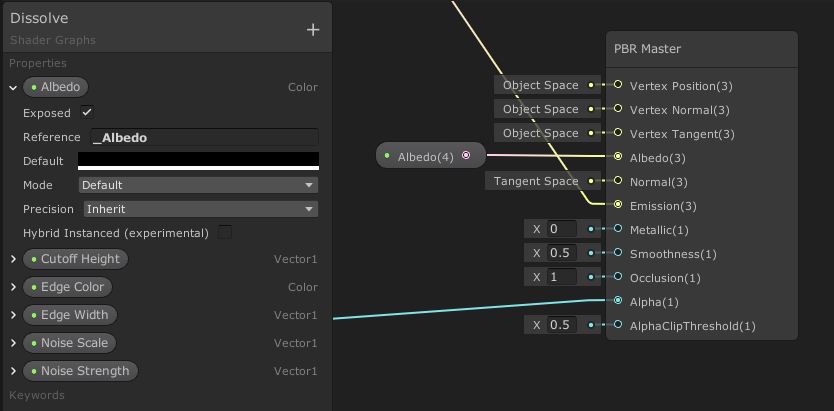Click the Reference _Albedo text field

[204, 137]
